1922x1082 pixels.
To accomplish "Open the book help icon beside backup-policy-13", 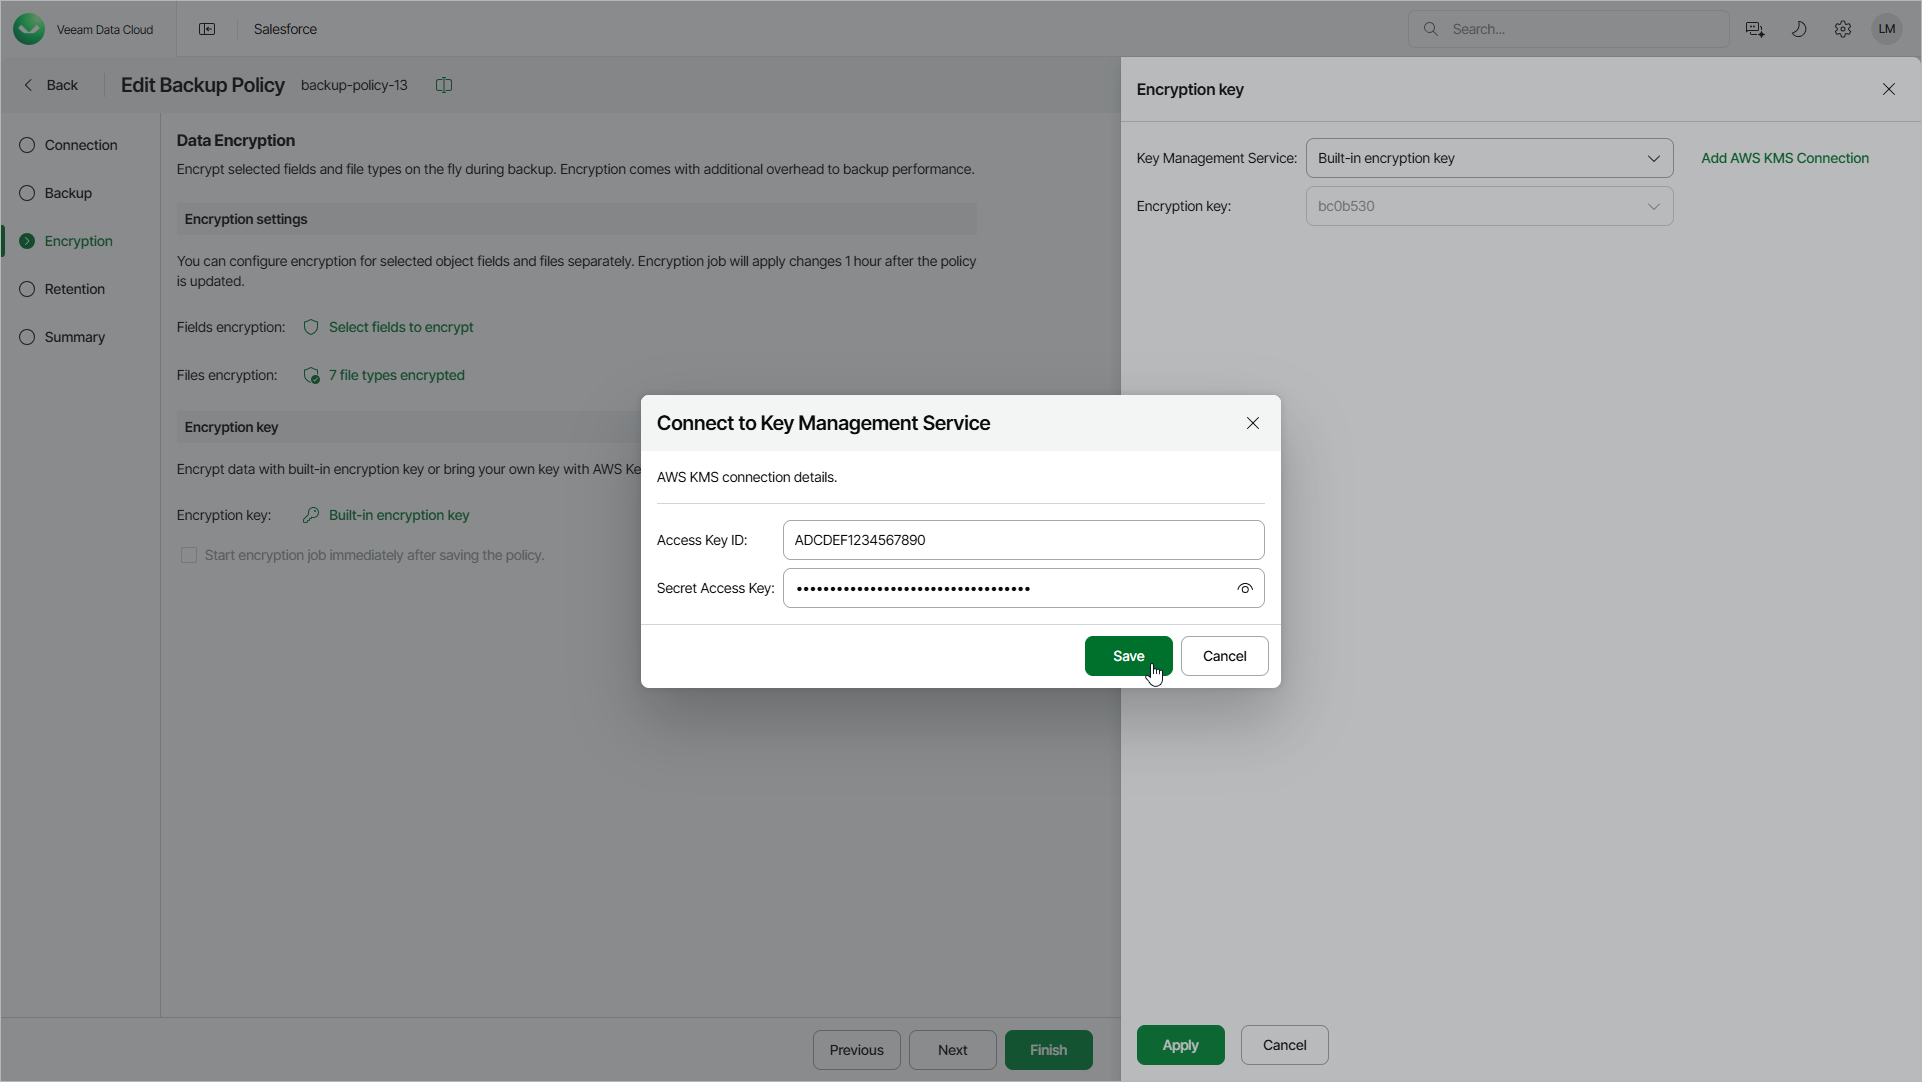I will (x=444, y=85).
